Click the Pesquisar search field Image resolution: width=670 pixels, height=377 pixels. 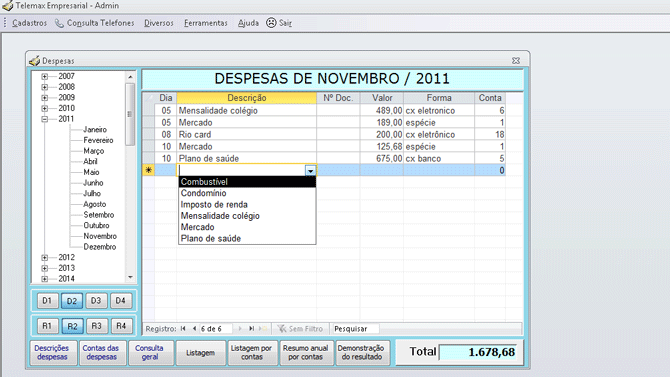pyautogui.click(x=356, y=329)
